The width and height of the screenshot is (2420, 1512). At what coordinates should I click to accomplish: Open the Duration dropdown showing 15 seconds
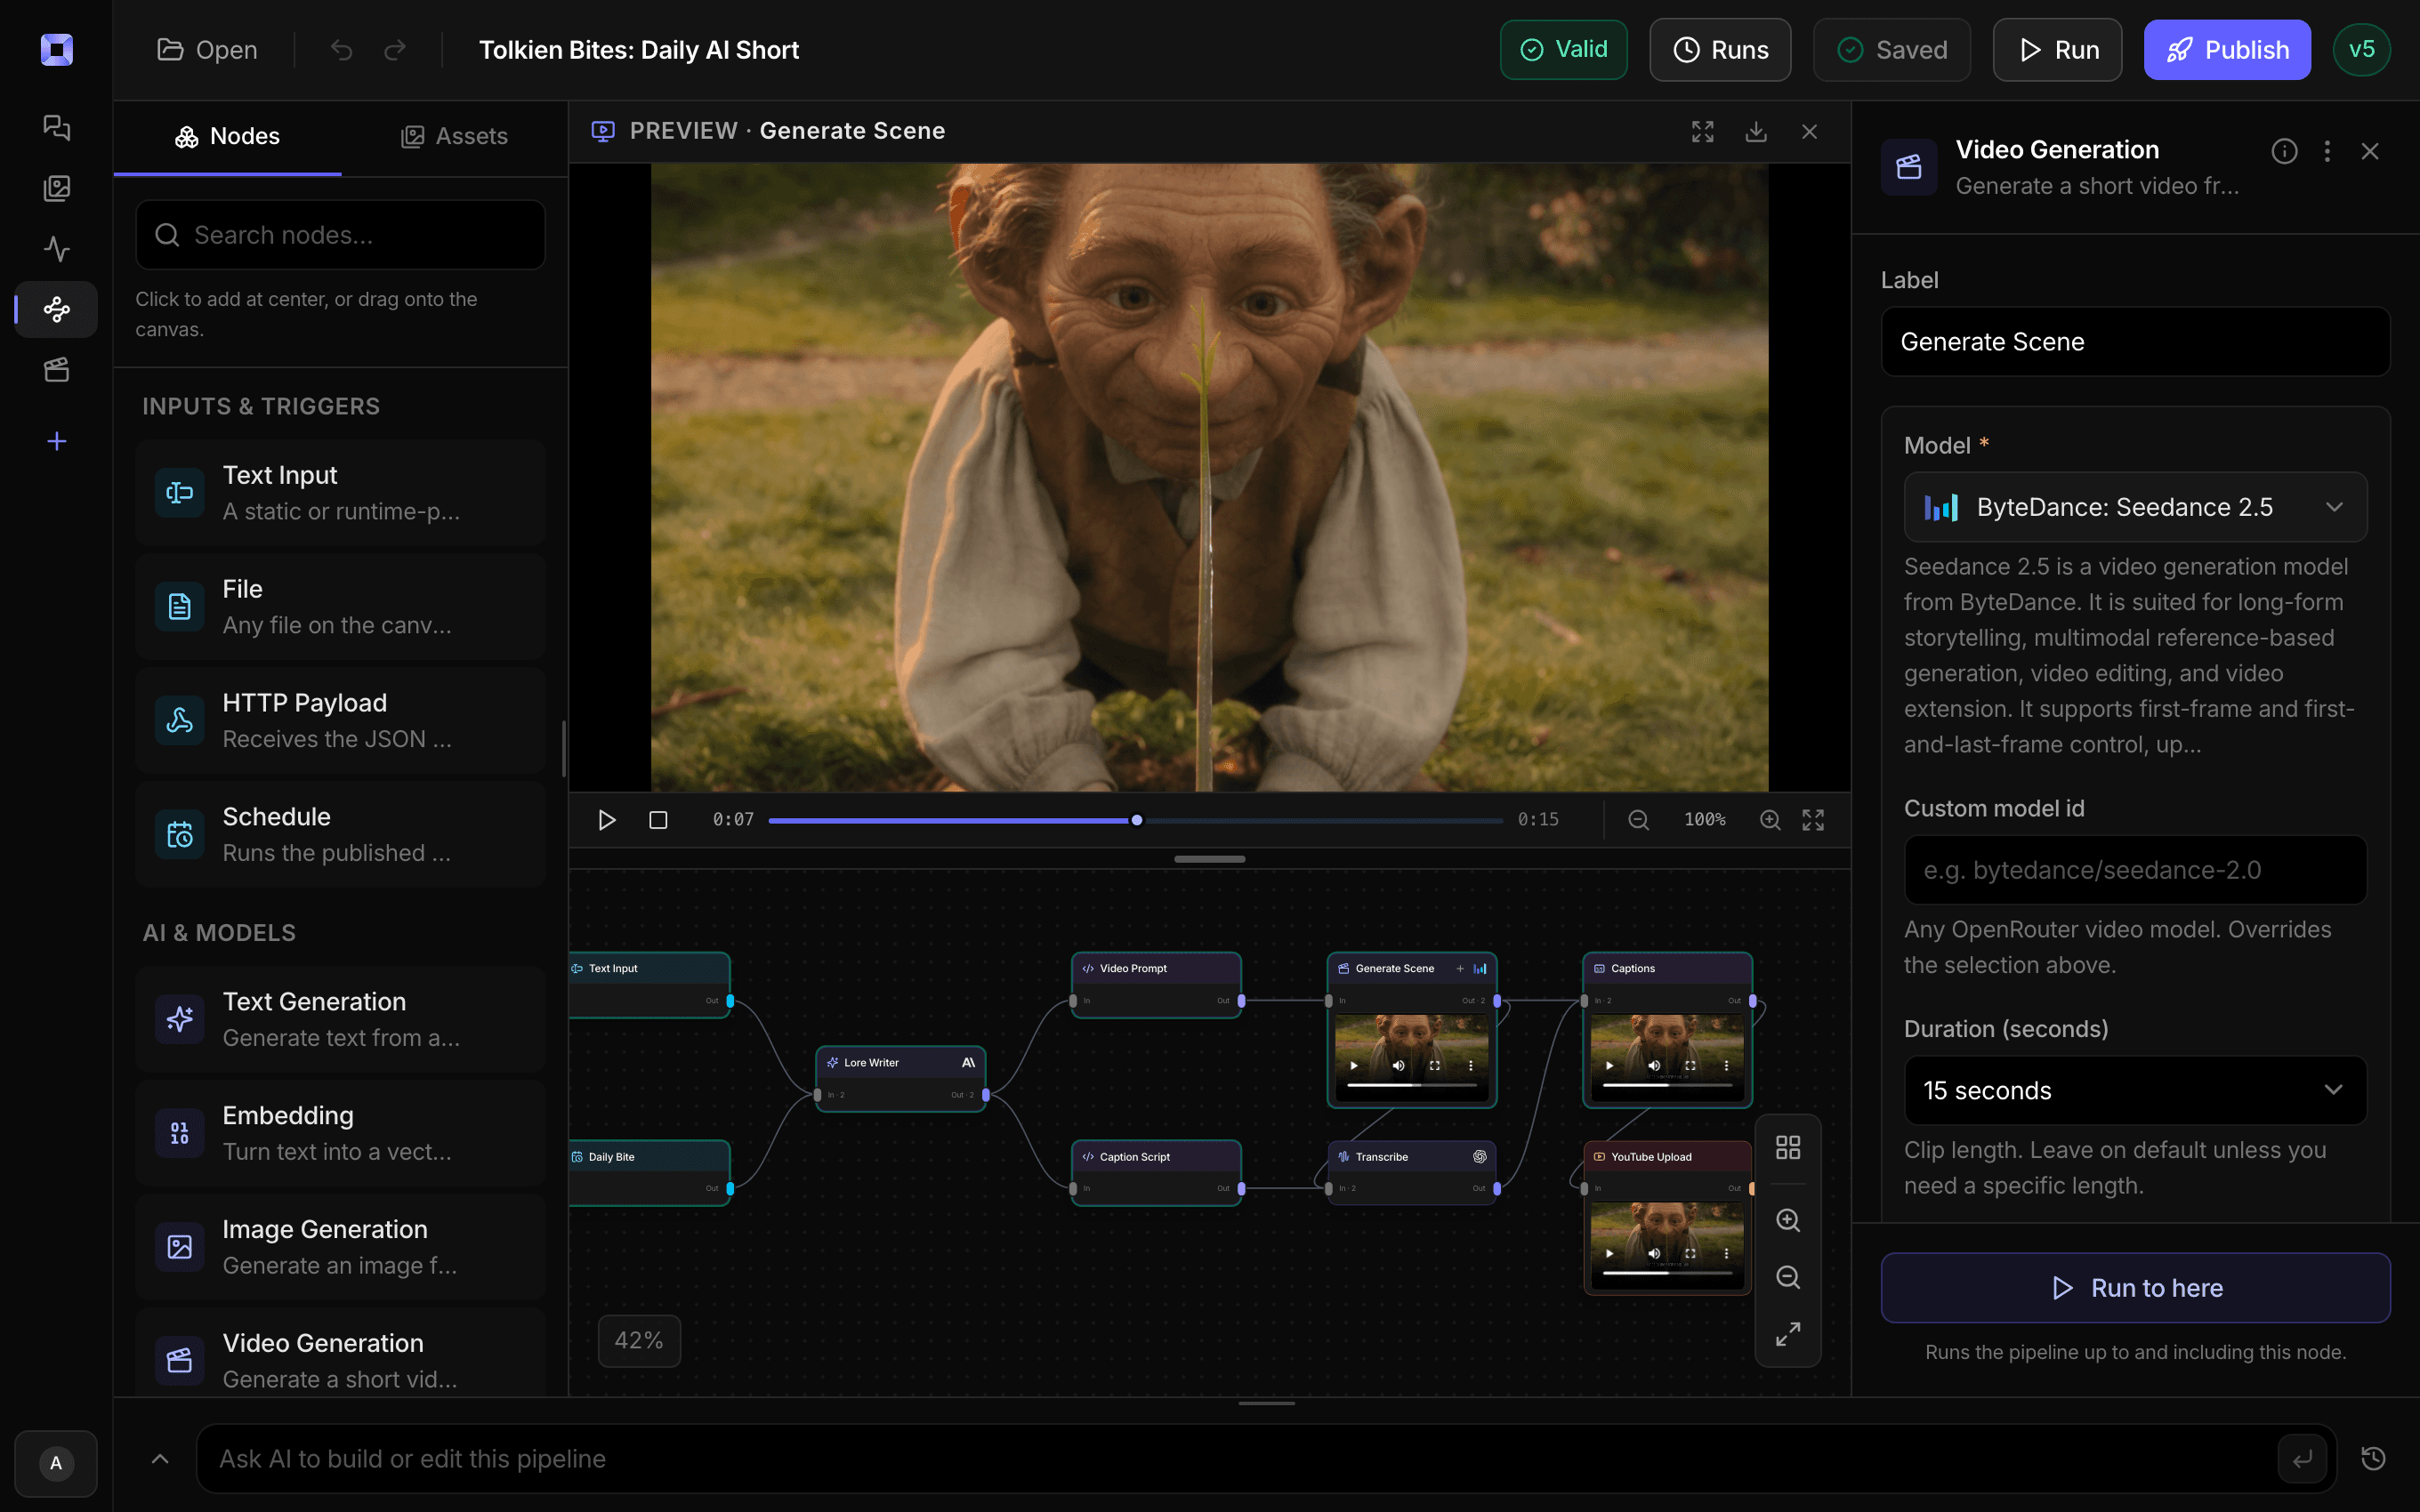(2135, 1090)
